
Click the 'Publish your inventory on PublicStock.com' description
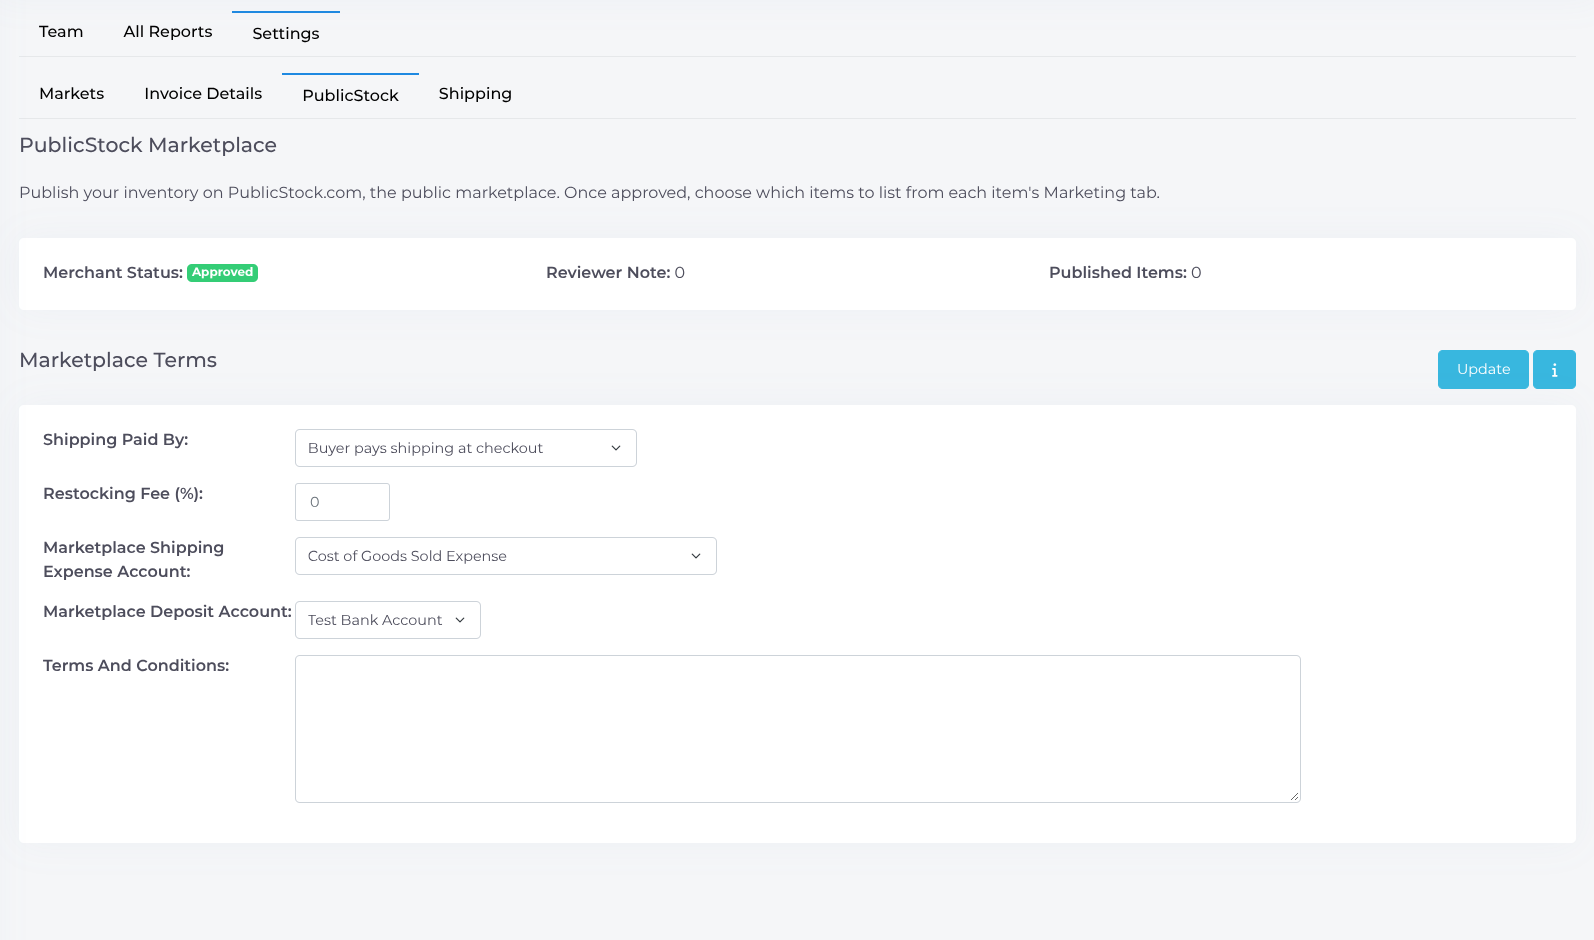click(590, 193)
